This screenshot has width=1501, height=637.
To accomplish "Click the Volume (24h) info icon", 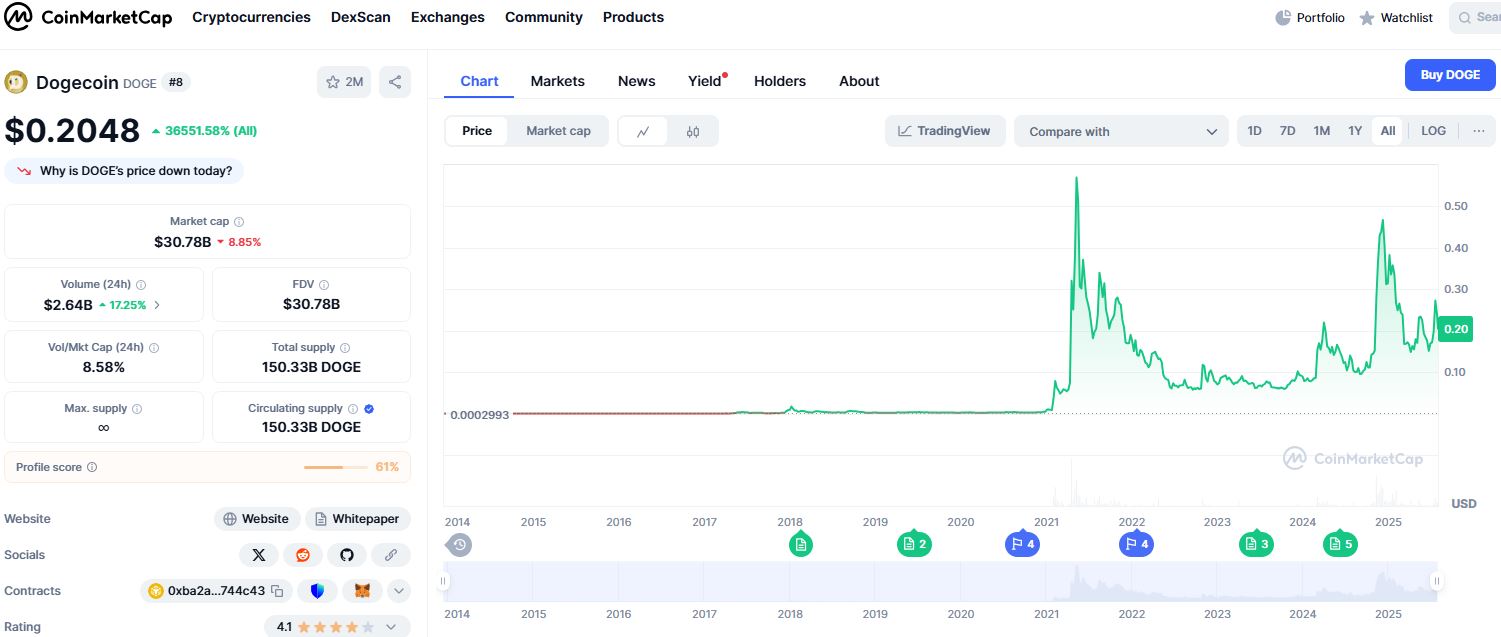I will 141,285.
